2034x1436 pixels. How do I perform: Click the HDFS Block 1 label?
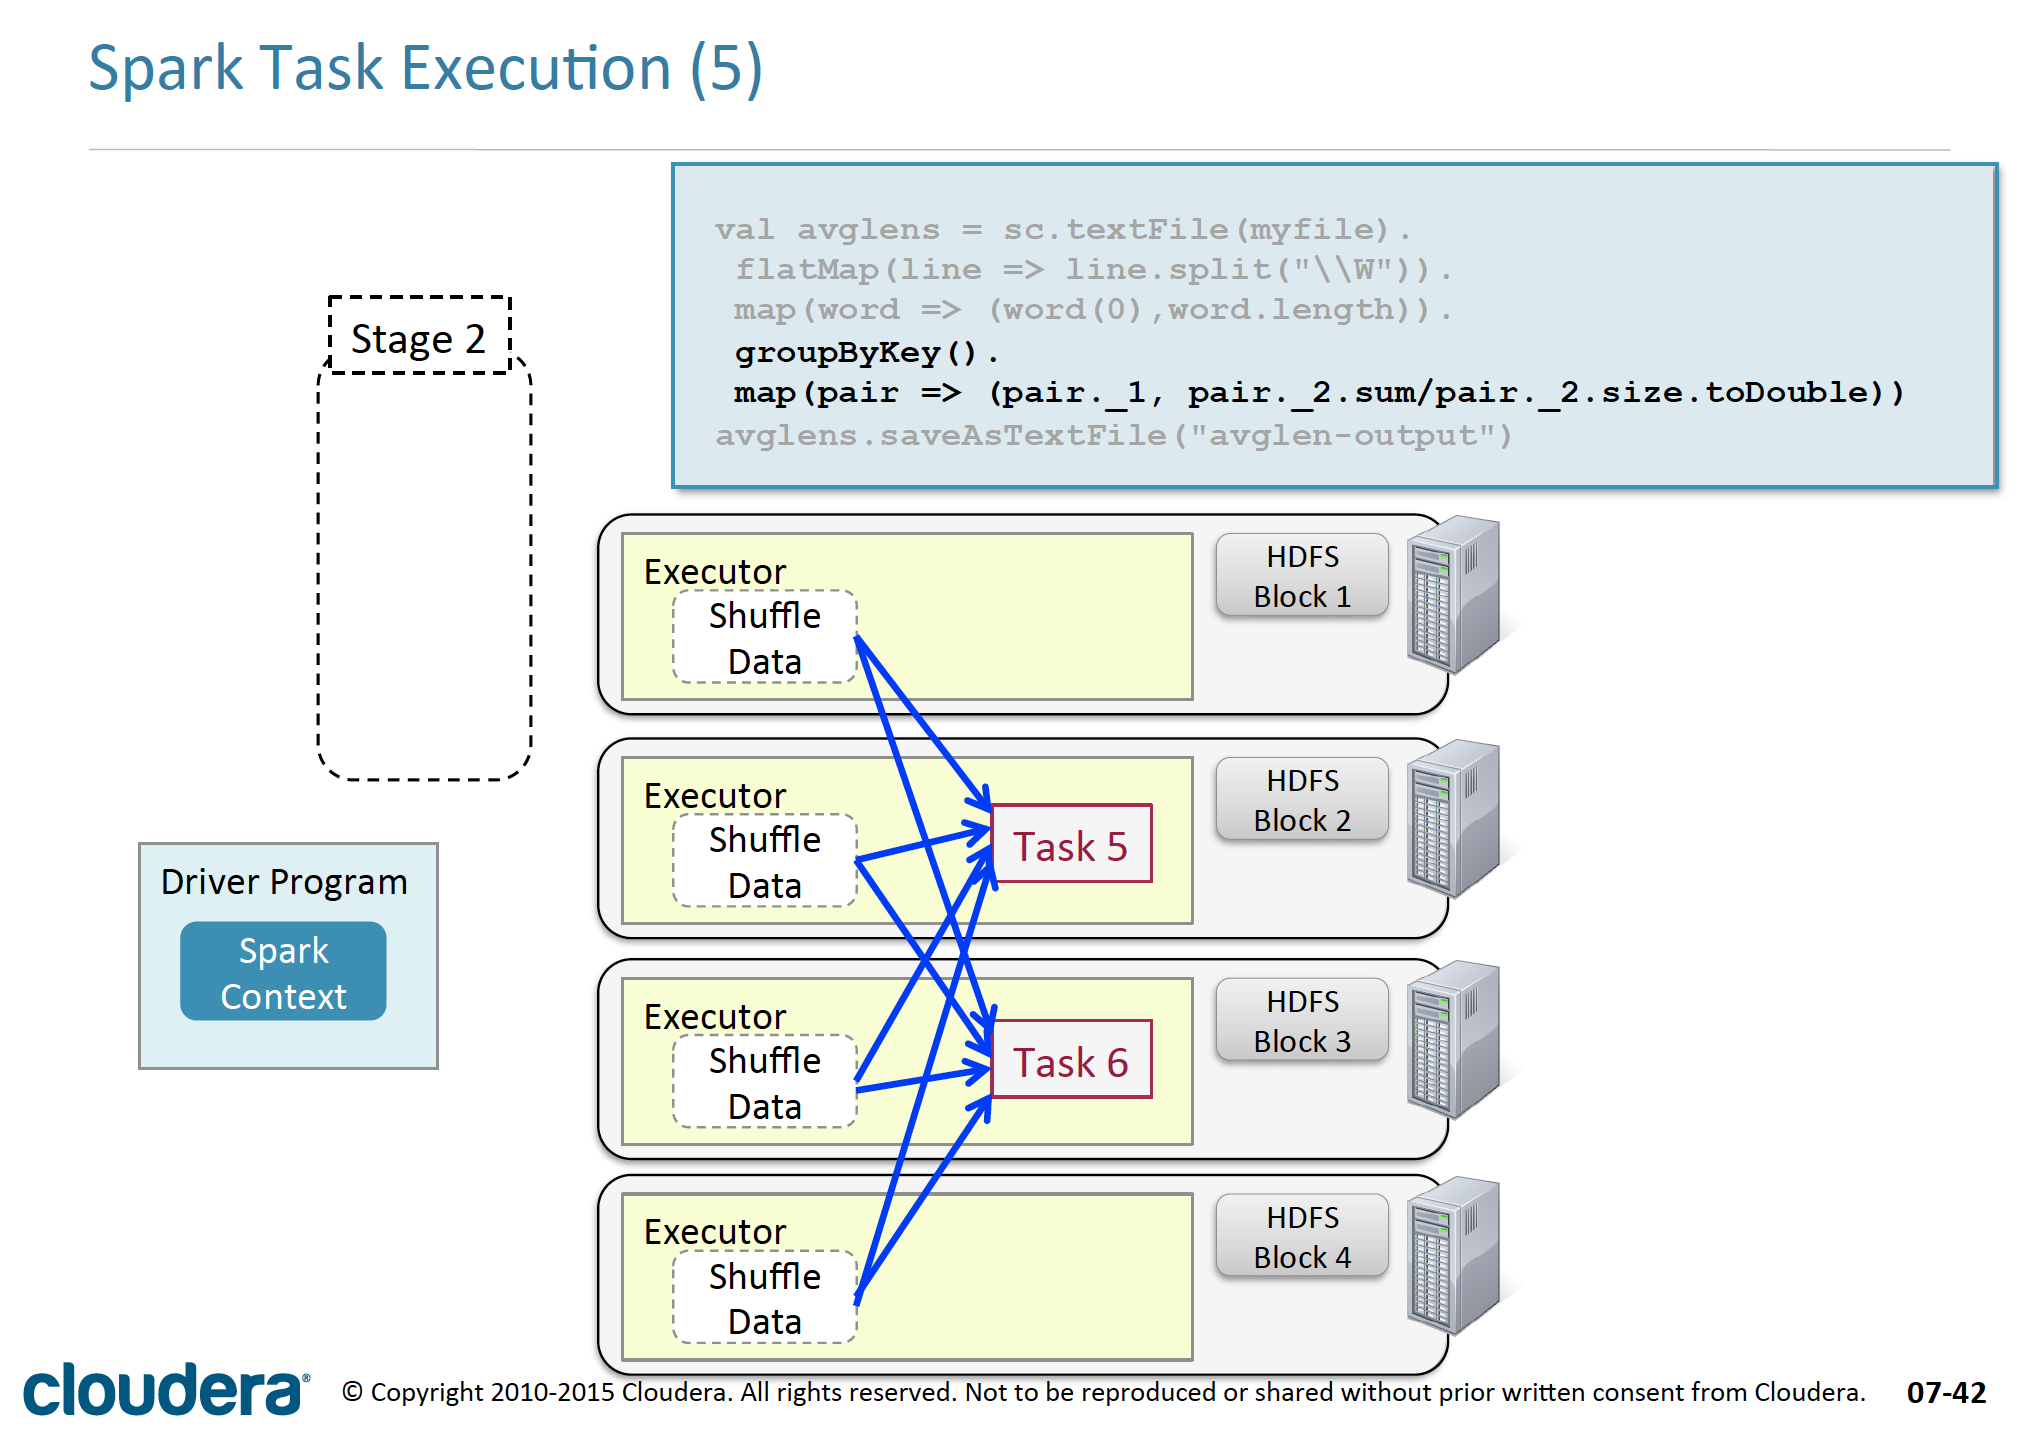[x=1302, y=576]
